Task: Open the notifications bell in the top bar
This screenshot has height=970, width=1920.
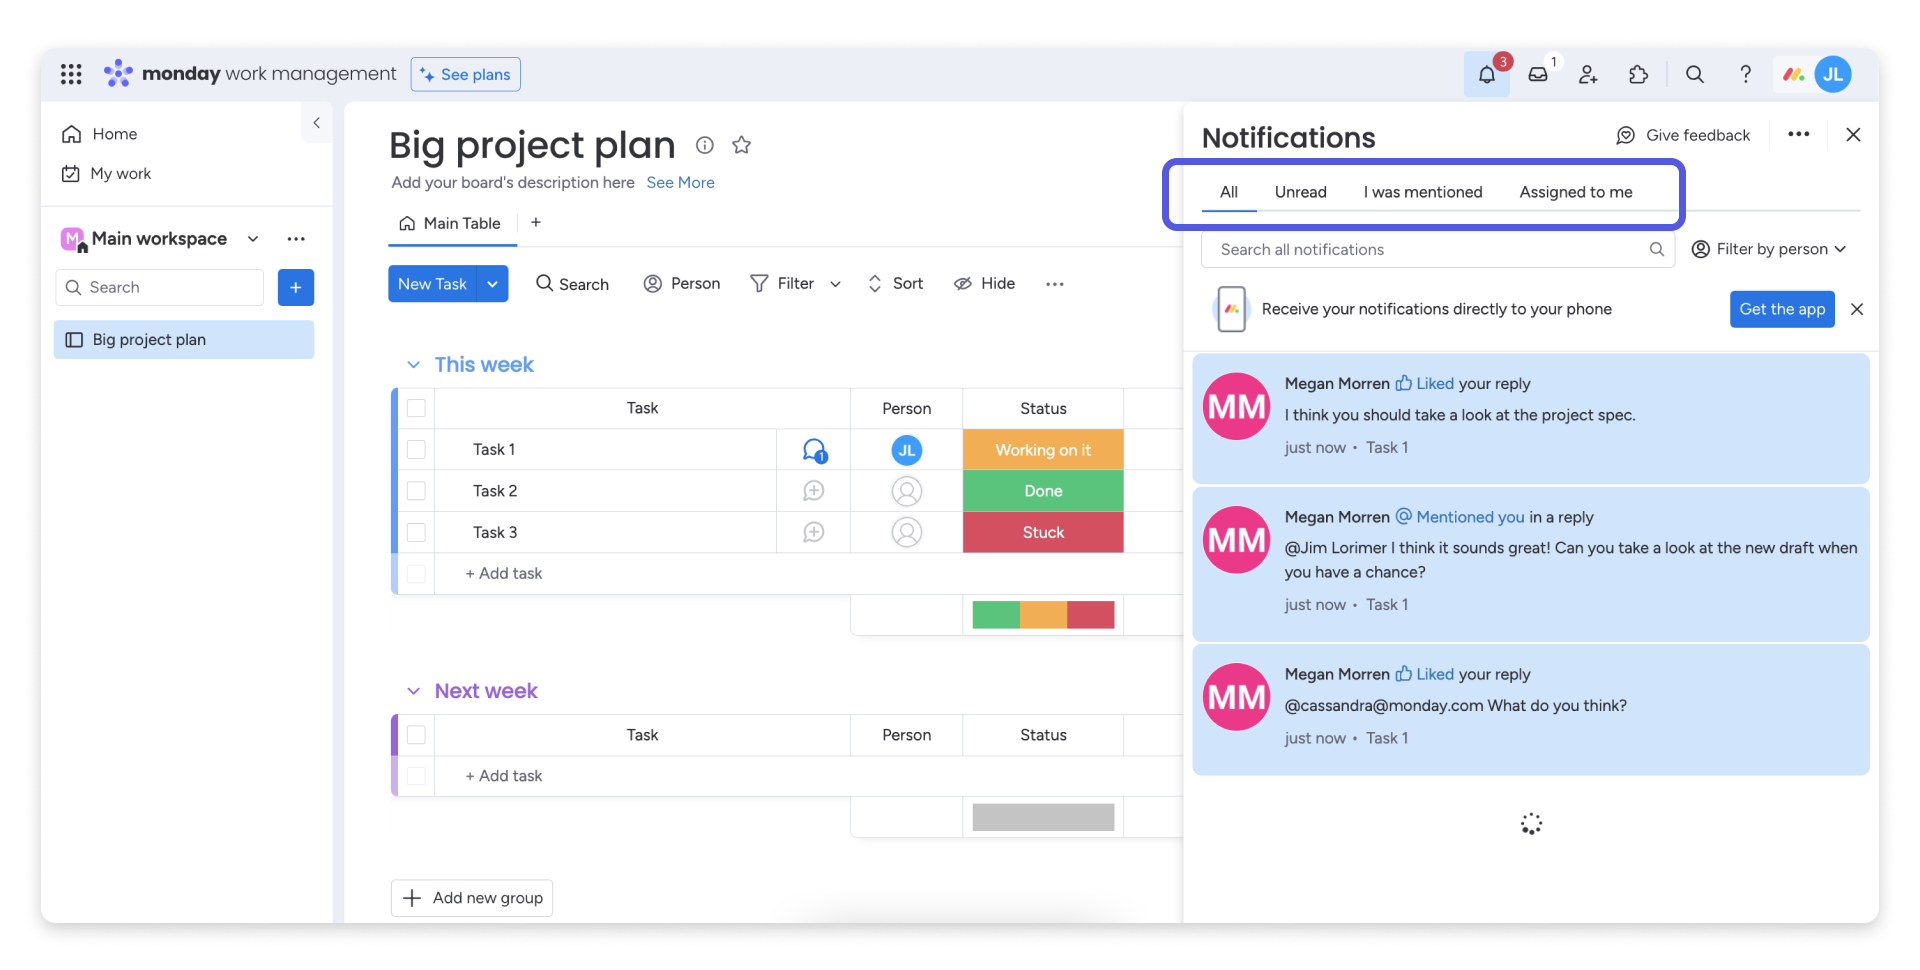Action: [x=1487, y=74]
